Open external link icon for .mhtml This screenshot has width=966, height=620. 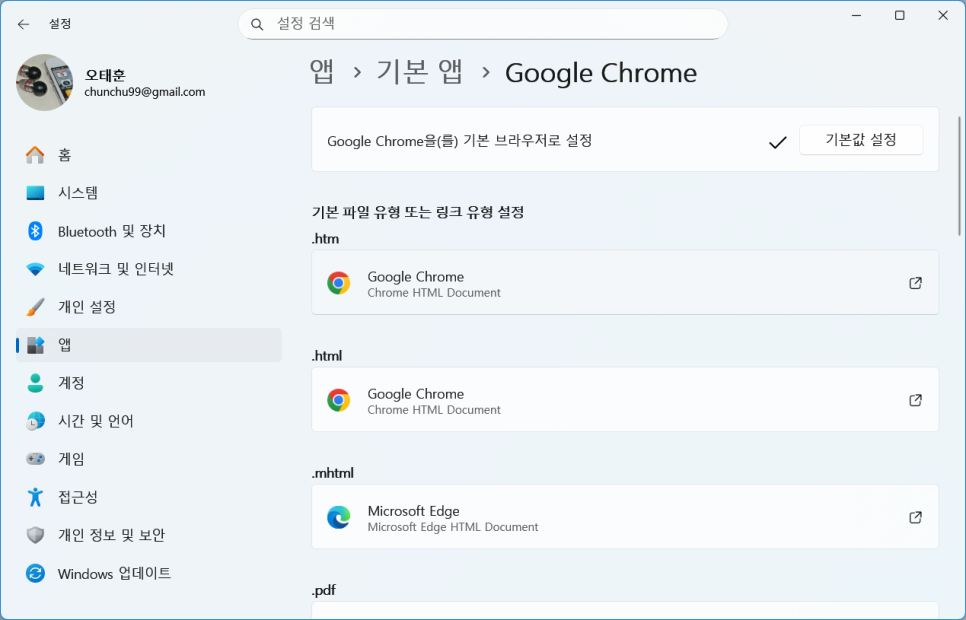click(x=915, y=517)
